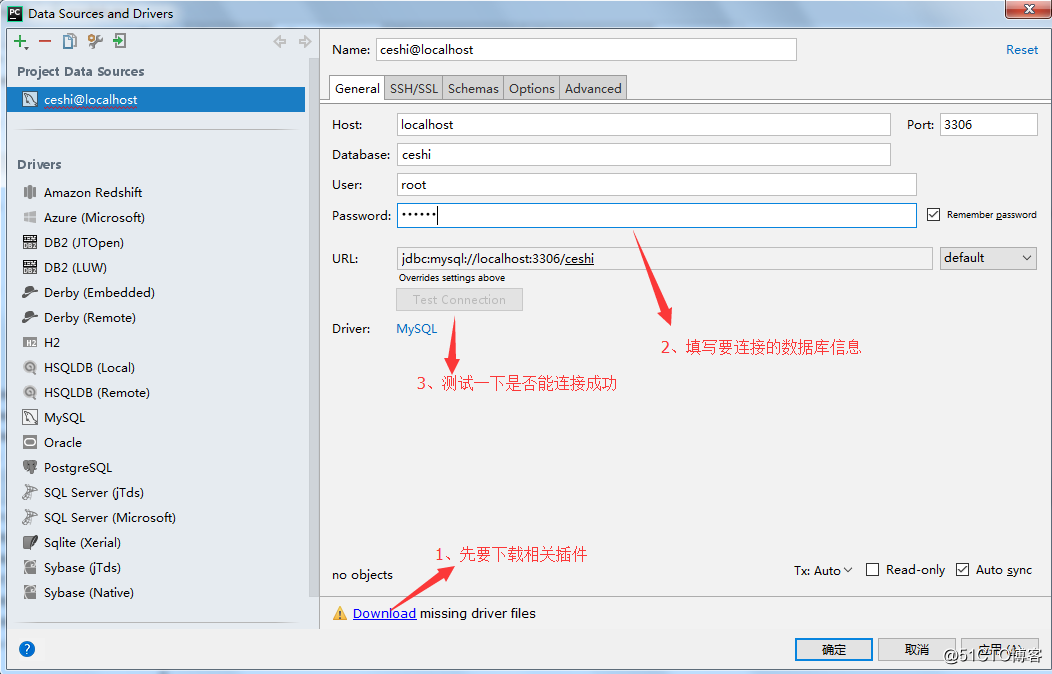This screenshot has width=1052, height=674.
Task: Select the Amazon Redshift driver label
Action: pyautogui.click(x=93, y=192)
